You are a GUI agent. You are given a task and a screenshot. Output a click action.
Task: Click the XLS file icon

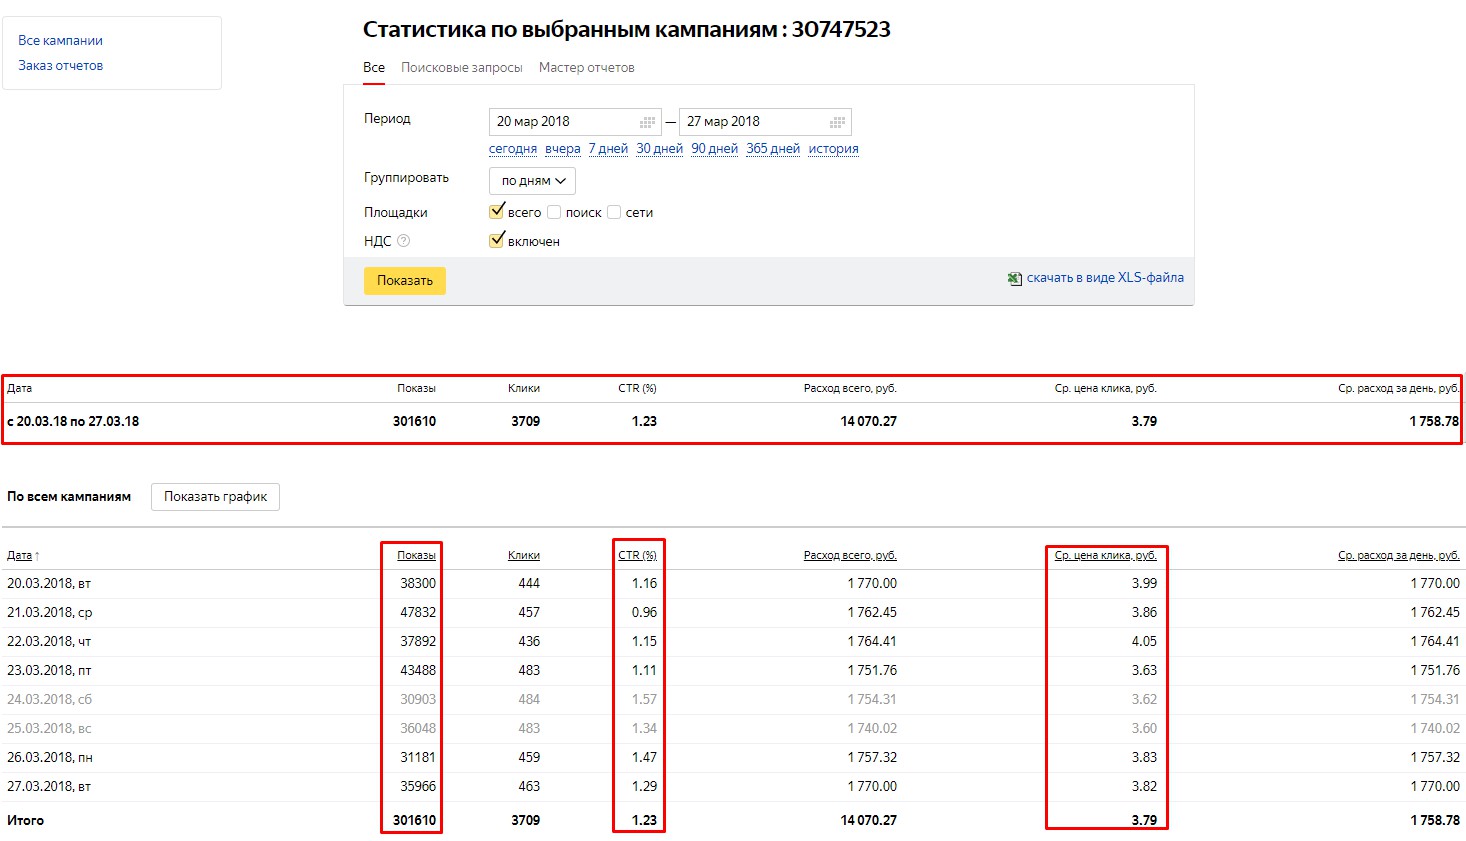point(1014,279)
